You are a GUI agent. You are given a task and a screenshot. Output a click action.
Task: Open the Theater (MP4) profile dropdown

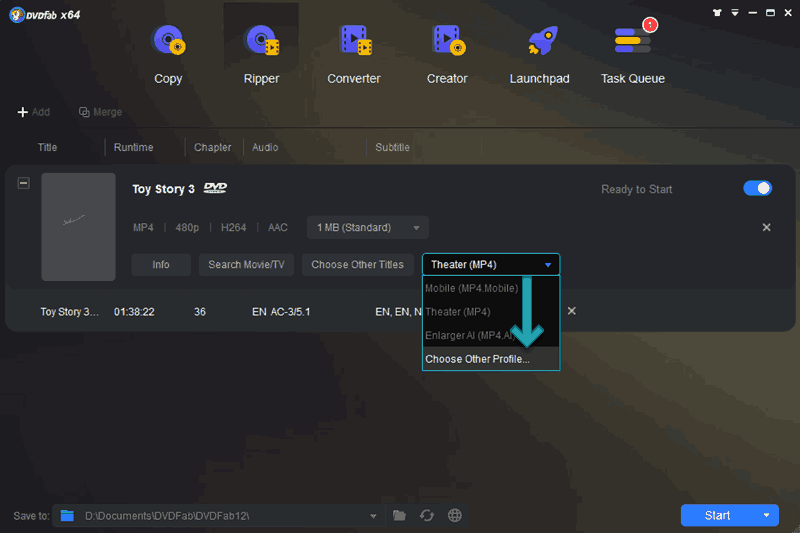[491, 265]
